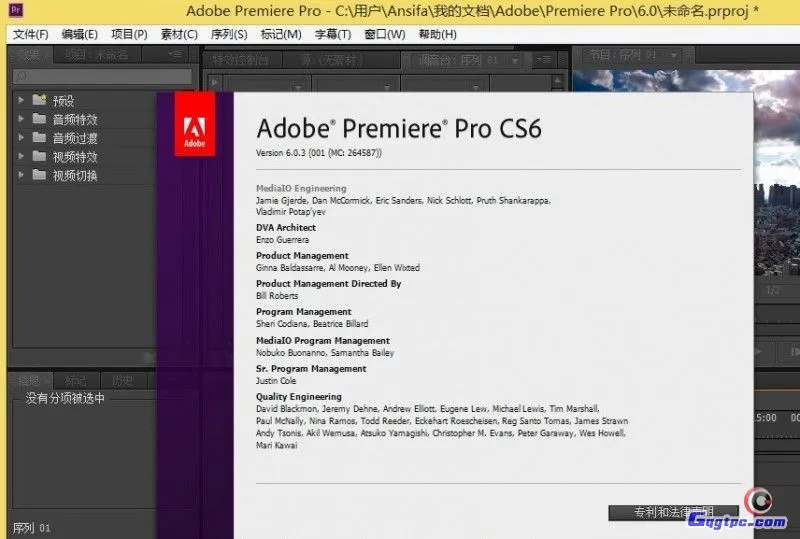The height and width of the screenshot is (539, 800).
Task: Open the effects panel flyout menu icon
Action: click(174, 54)
